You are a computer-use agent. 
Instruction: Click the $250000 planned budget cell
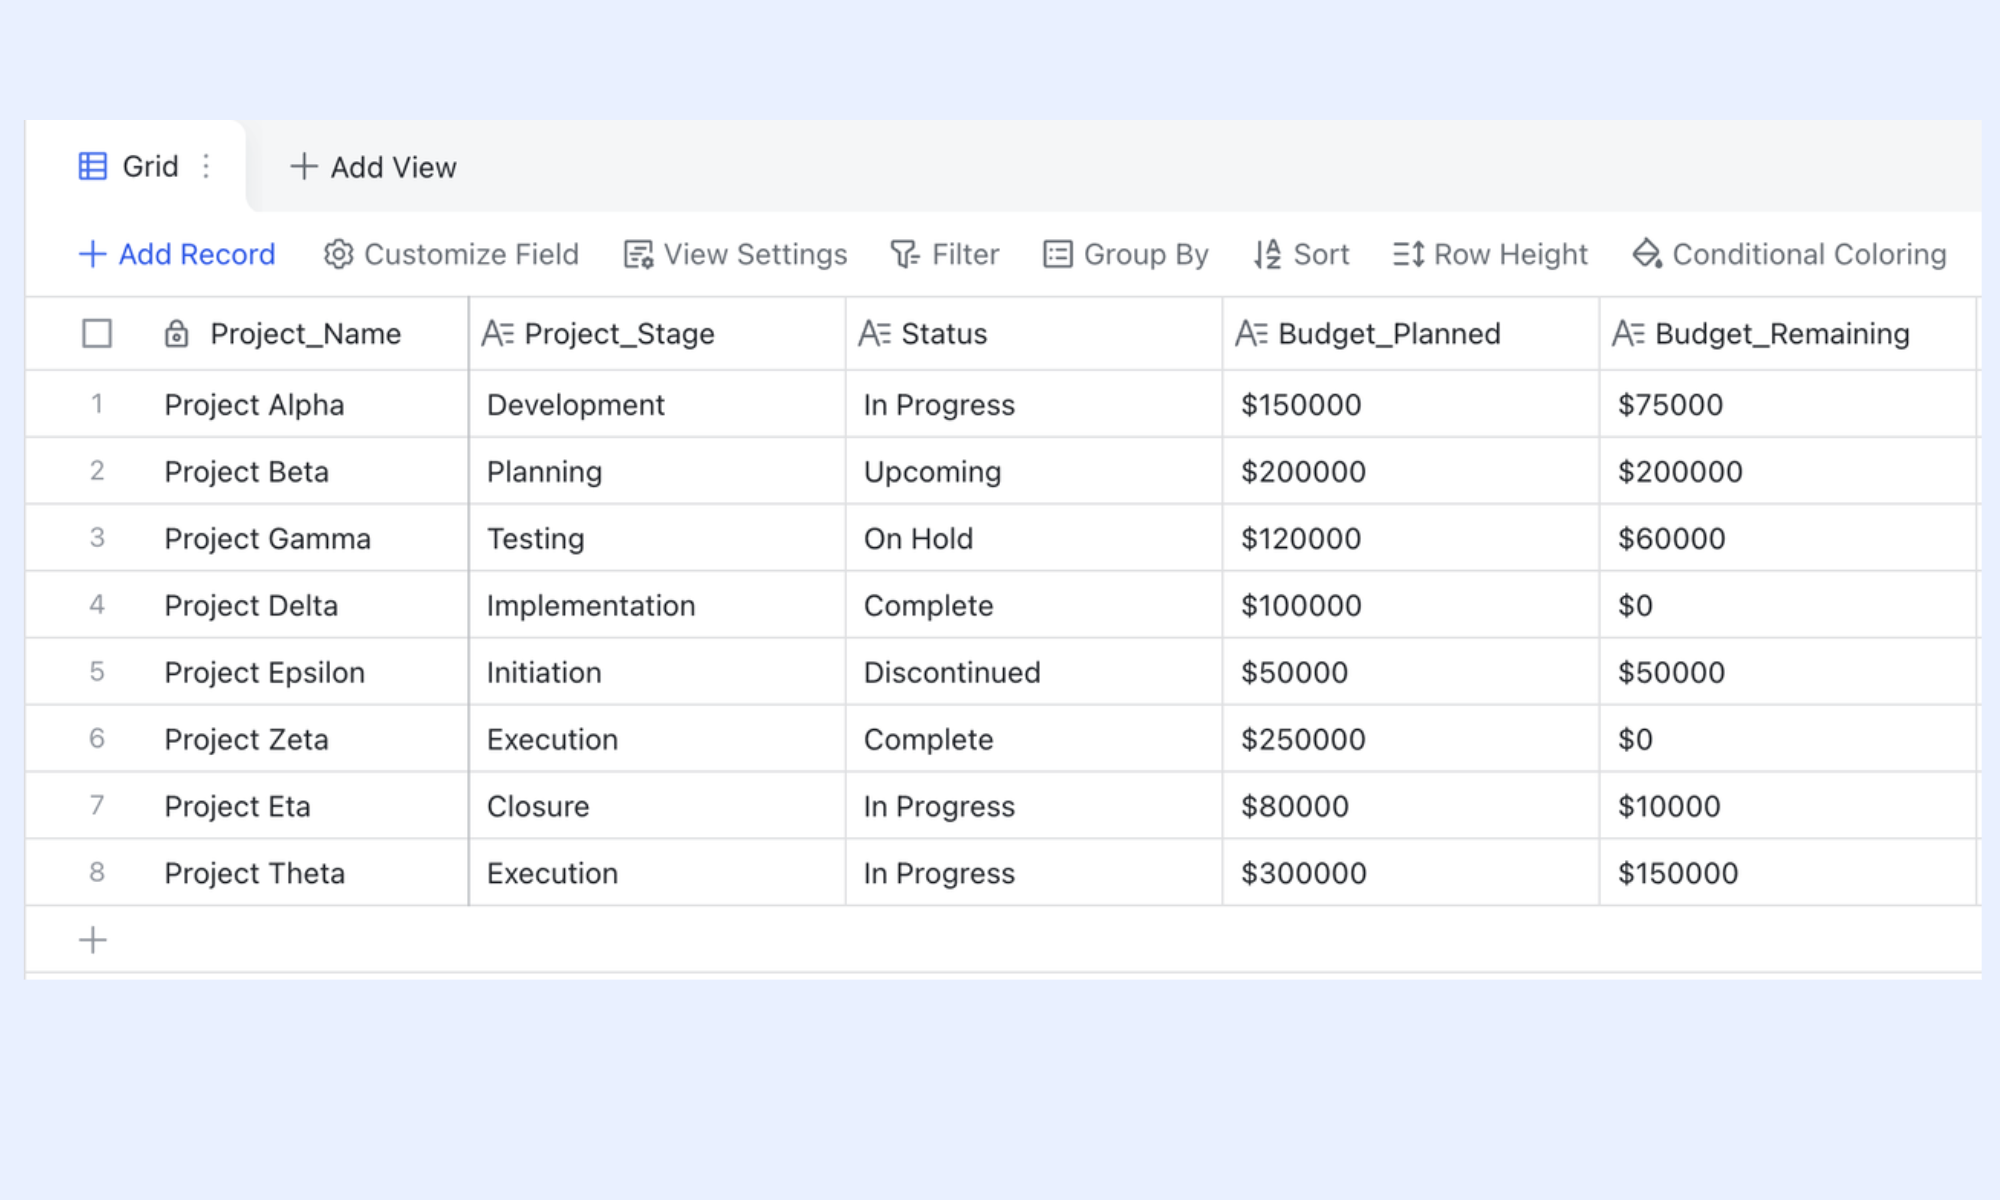click(1411, 739)
